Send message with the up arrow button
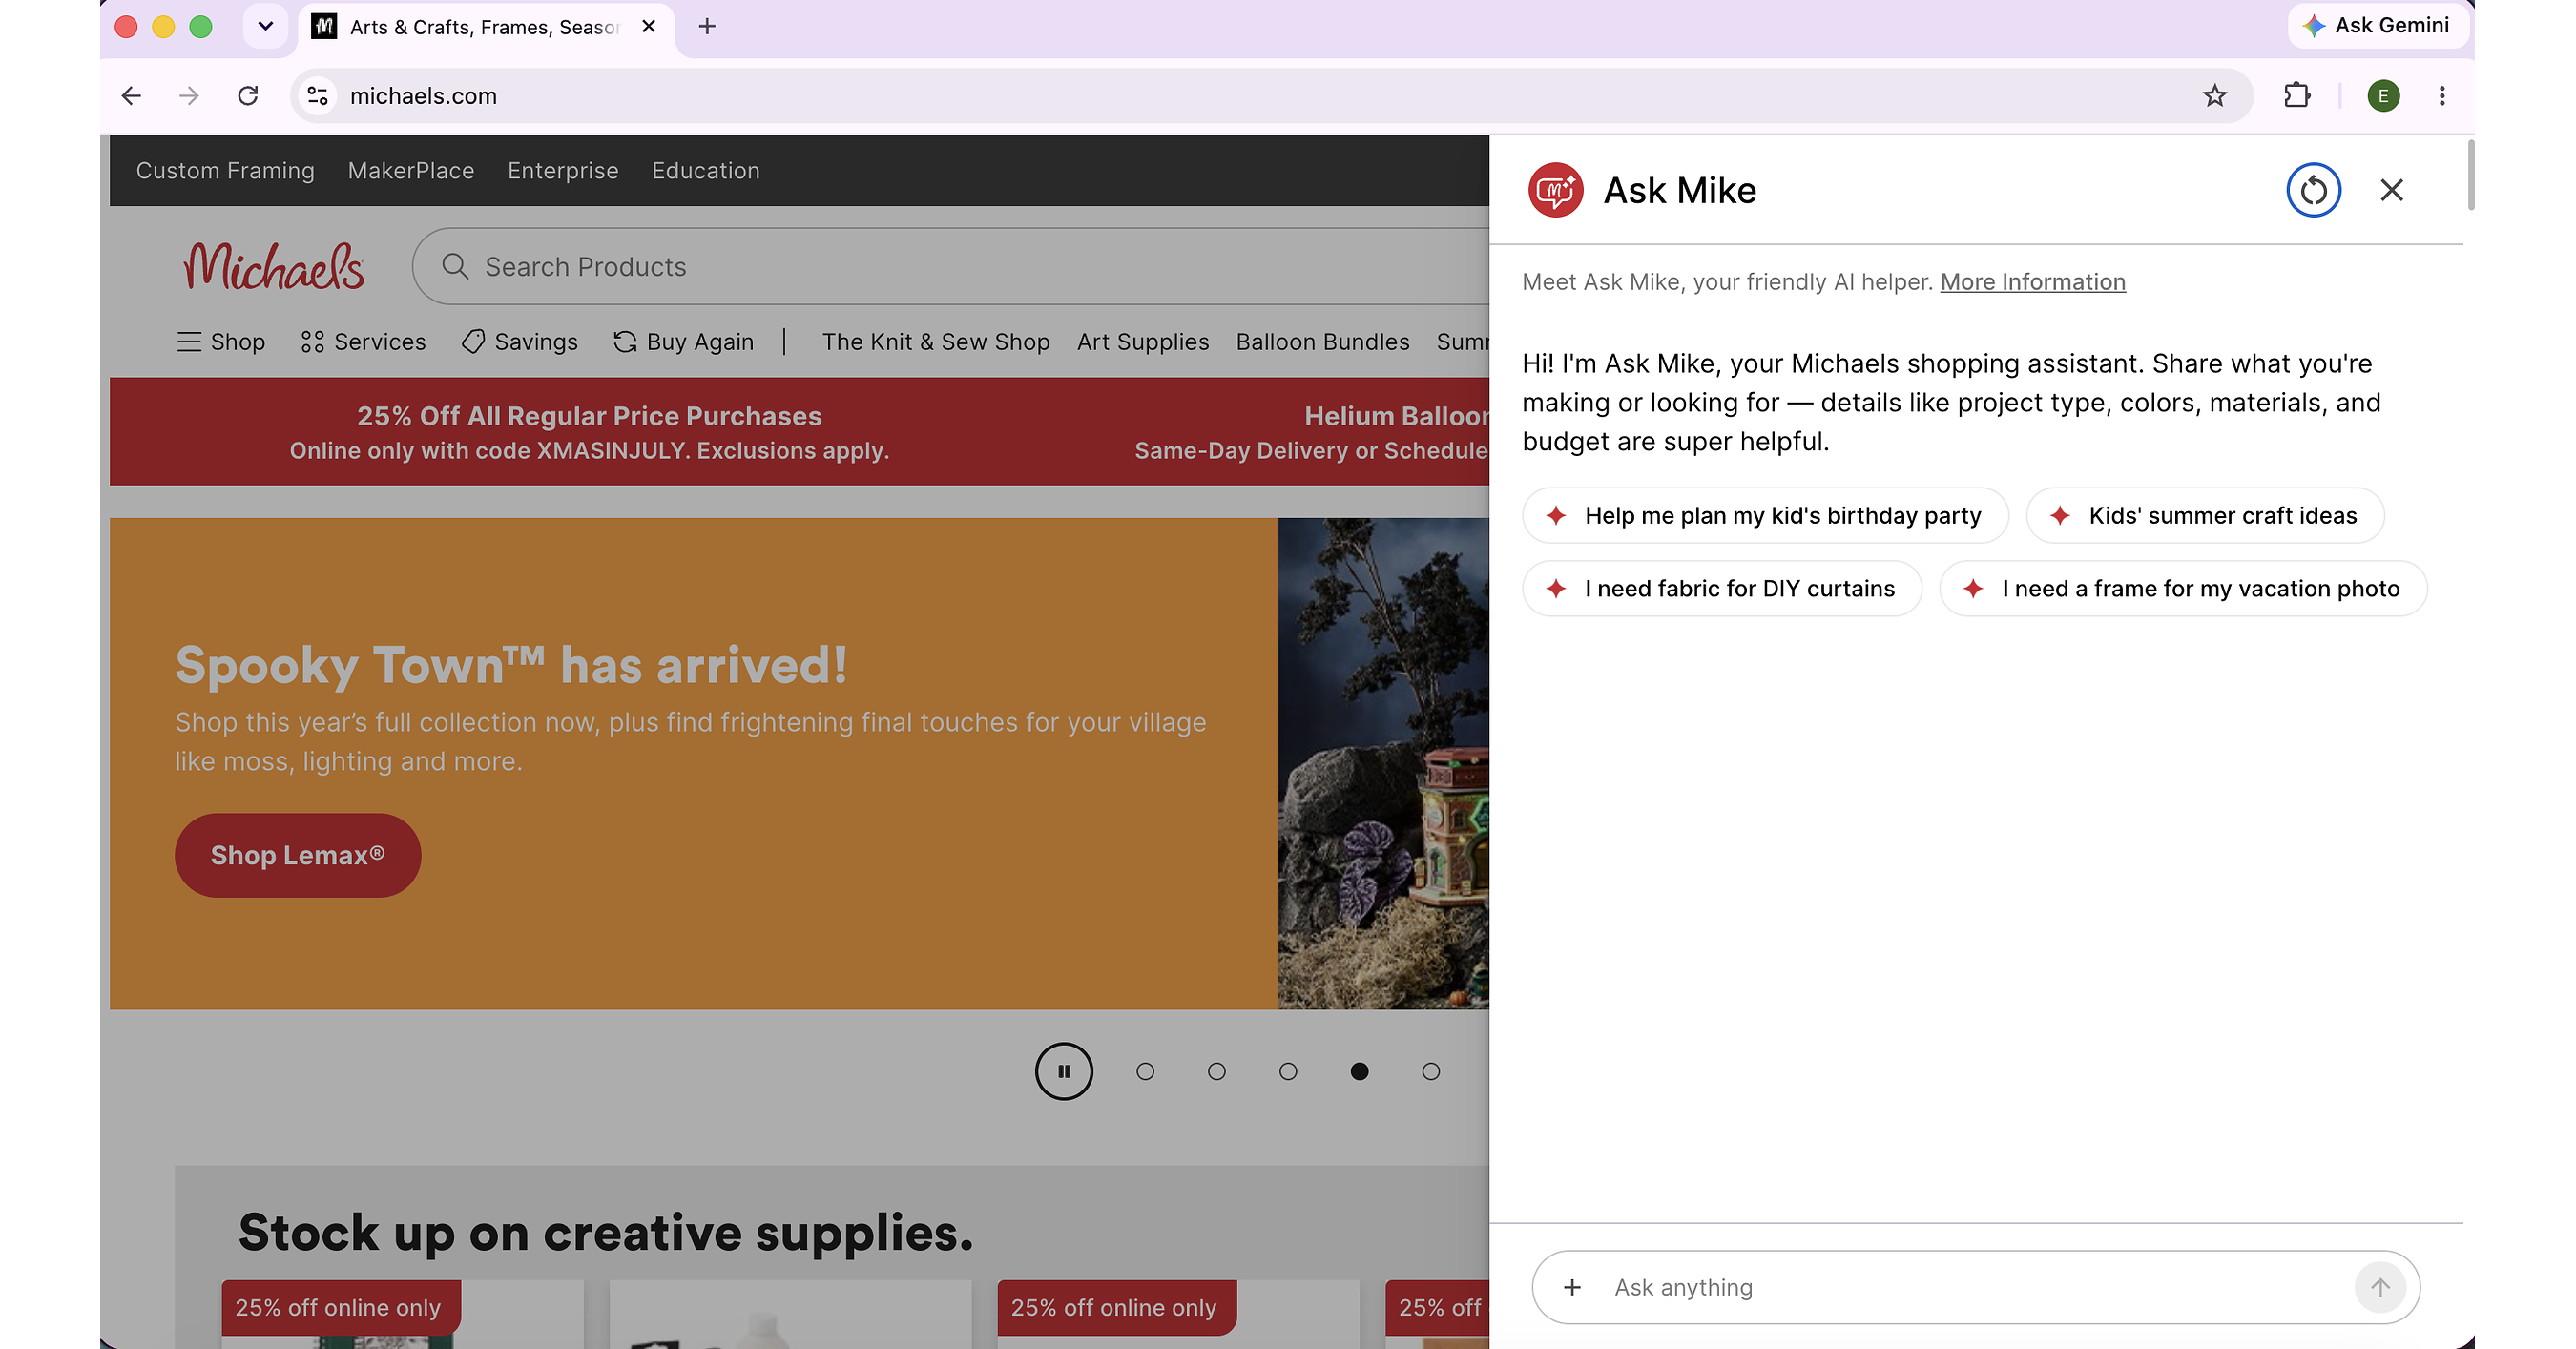The width and height of the screenshot is (2576, 1349). [x=2379, y=1287]
